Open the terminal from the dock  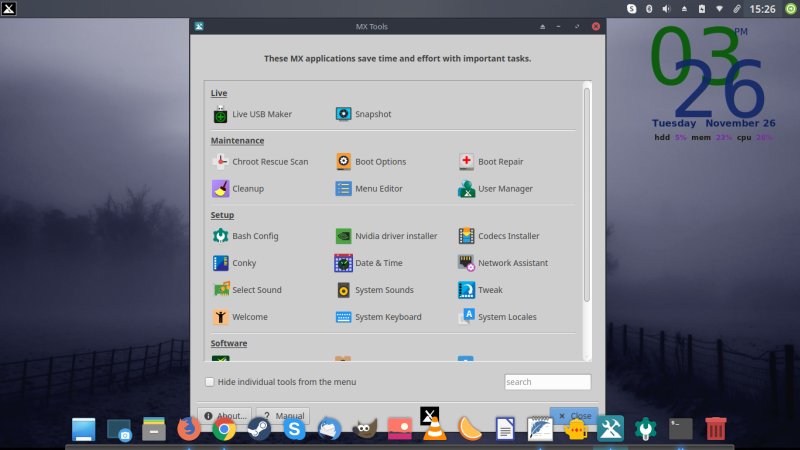click(x=681, y=429)
